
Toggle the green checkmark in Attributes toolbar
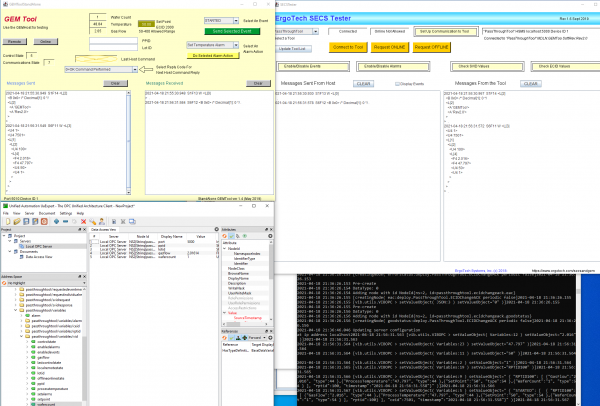pyautogui.click(x=232, y=236)
